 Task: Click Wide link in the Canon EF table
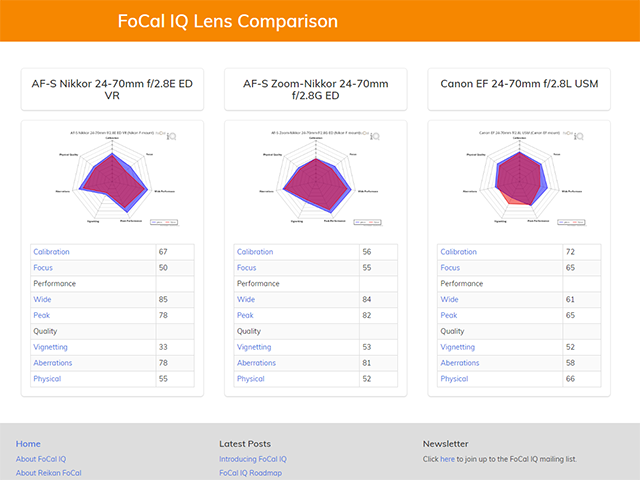[x=449, y=300]
